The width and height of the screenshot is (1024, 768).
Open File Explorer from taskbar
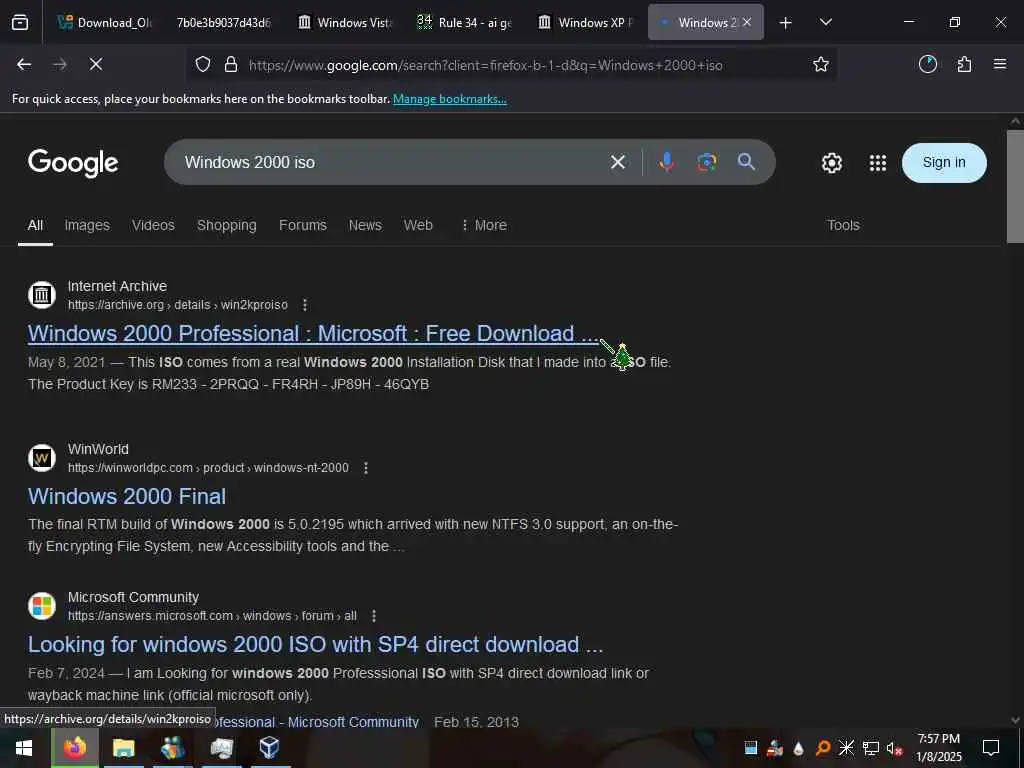(x=123, y=748)
